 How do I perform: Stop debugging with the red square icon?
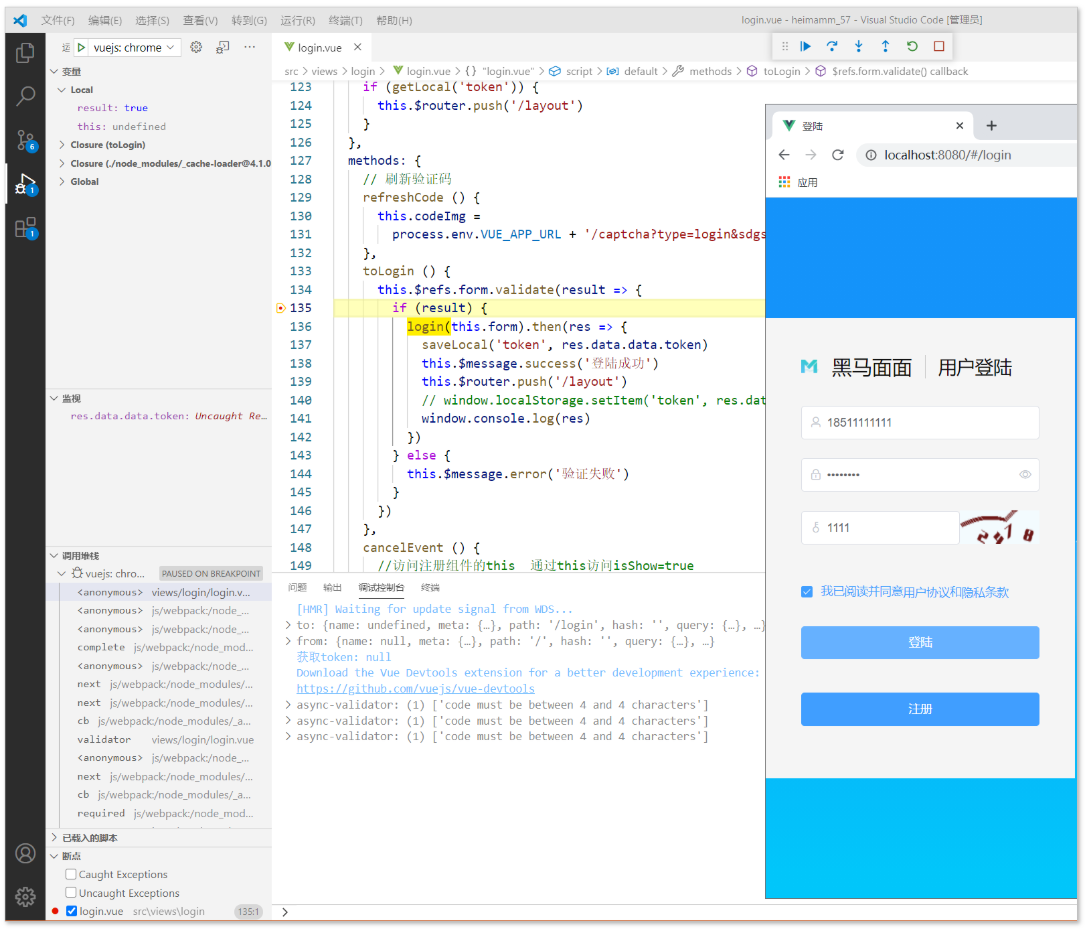pos(939,47)
